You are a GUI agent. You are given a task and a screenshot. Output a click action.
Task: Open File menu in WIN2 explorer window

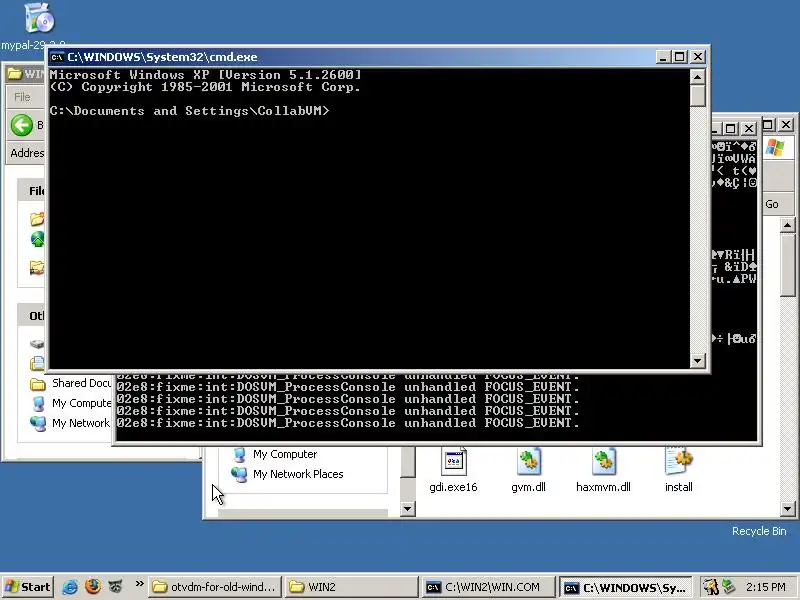(22, 97)
